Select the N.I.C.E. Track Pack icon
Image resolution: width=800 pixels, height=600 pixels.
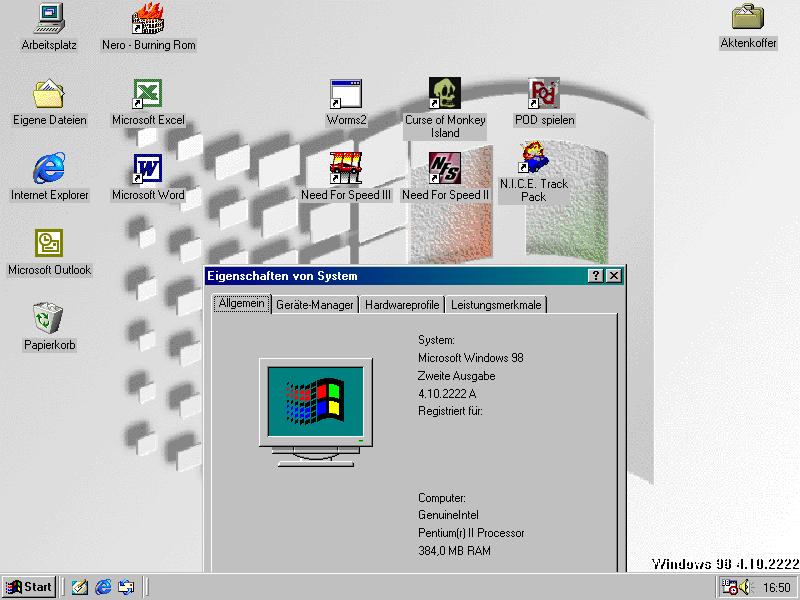pyautogui.click(x=534, y=160)
